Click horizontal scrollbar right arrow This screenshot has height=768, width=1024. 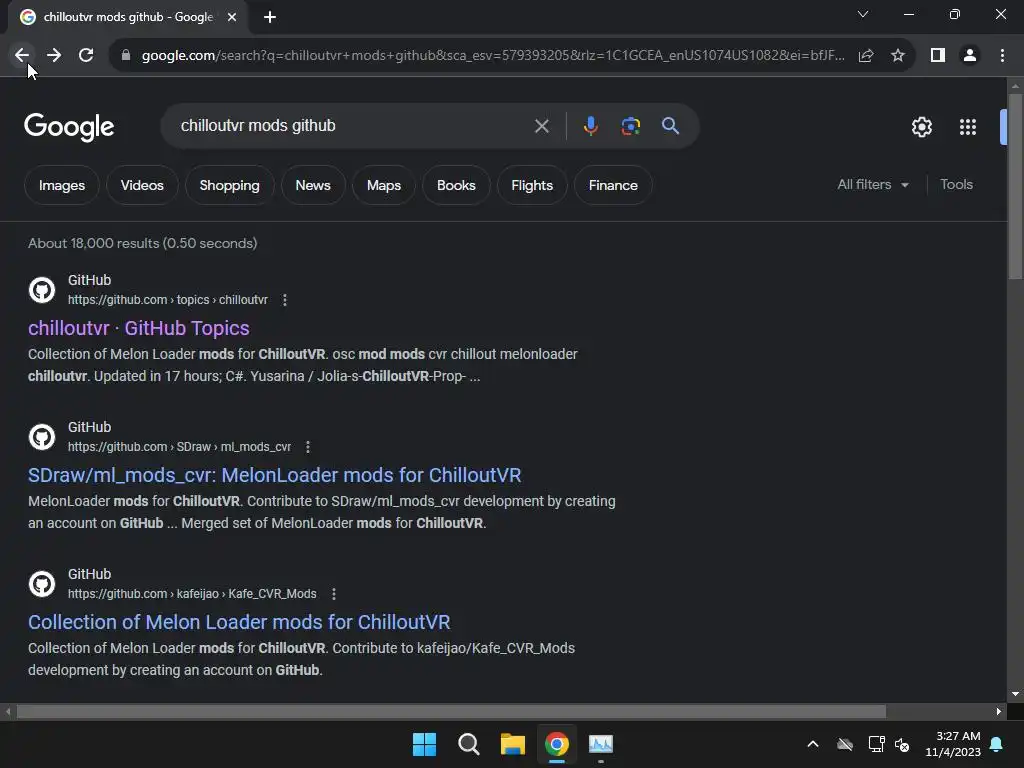point(999,711)
